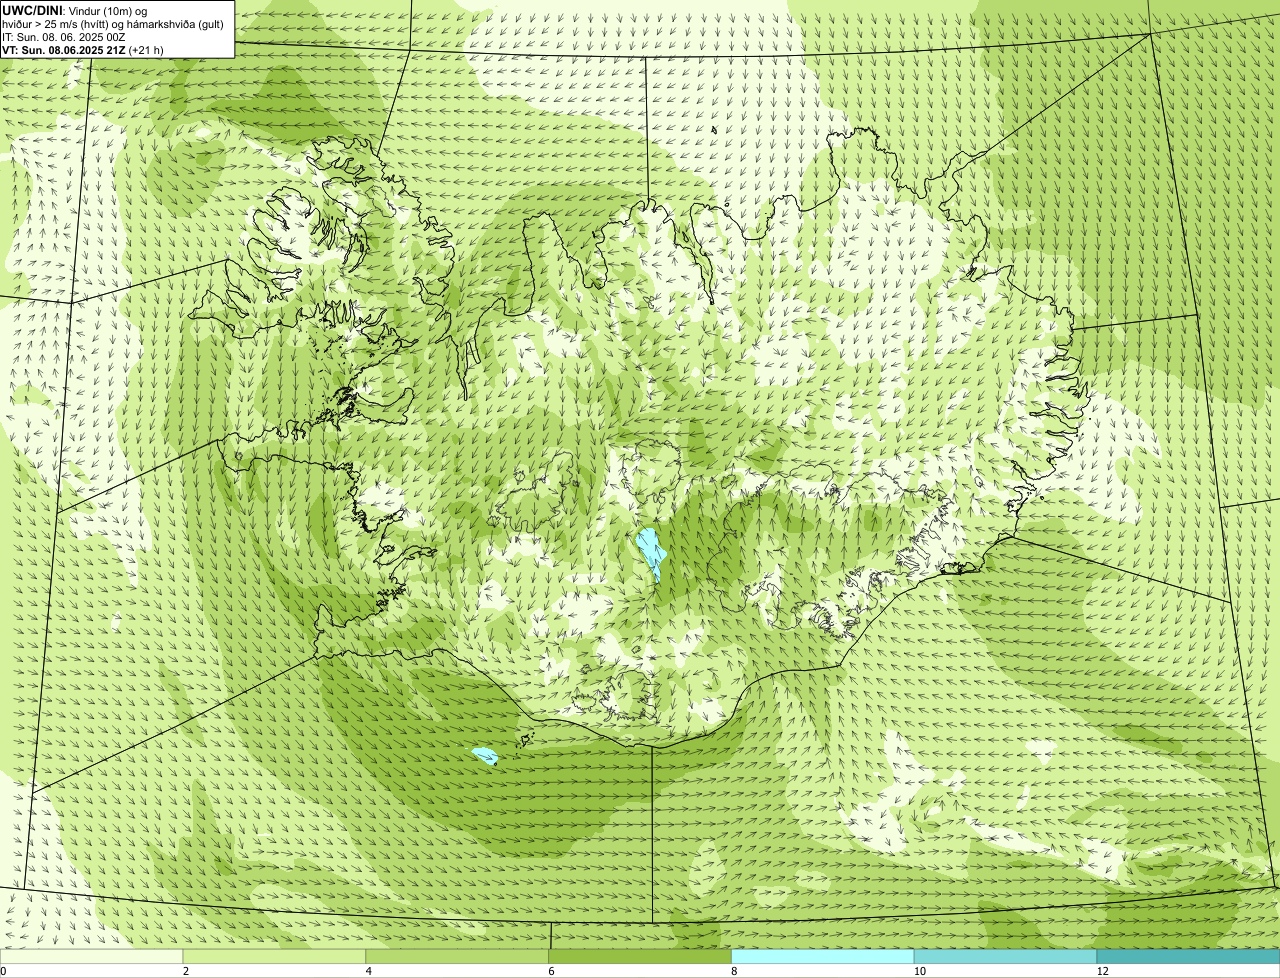Click the 0–2 m/s palest legend swatch

pos(93,956)
